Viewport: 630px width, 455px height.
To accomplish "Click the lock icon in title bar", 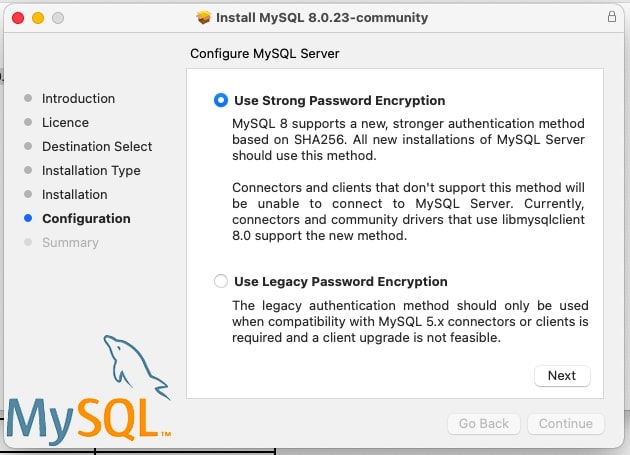I will (611, 18).
